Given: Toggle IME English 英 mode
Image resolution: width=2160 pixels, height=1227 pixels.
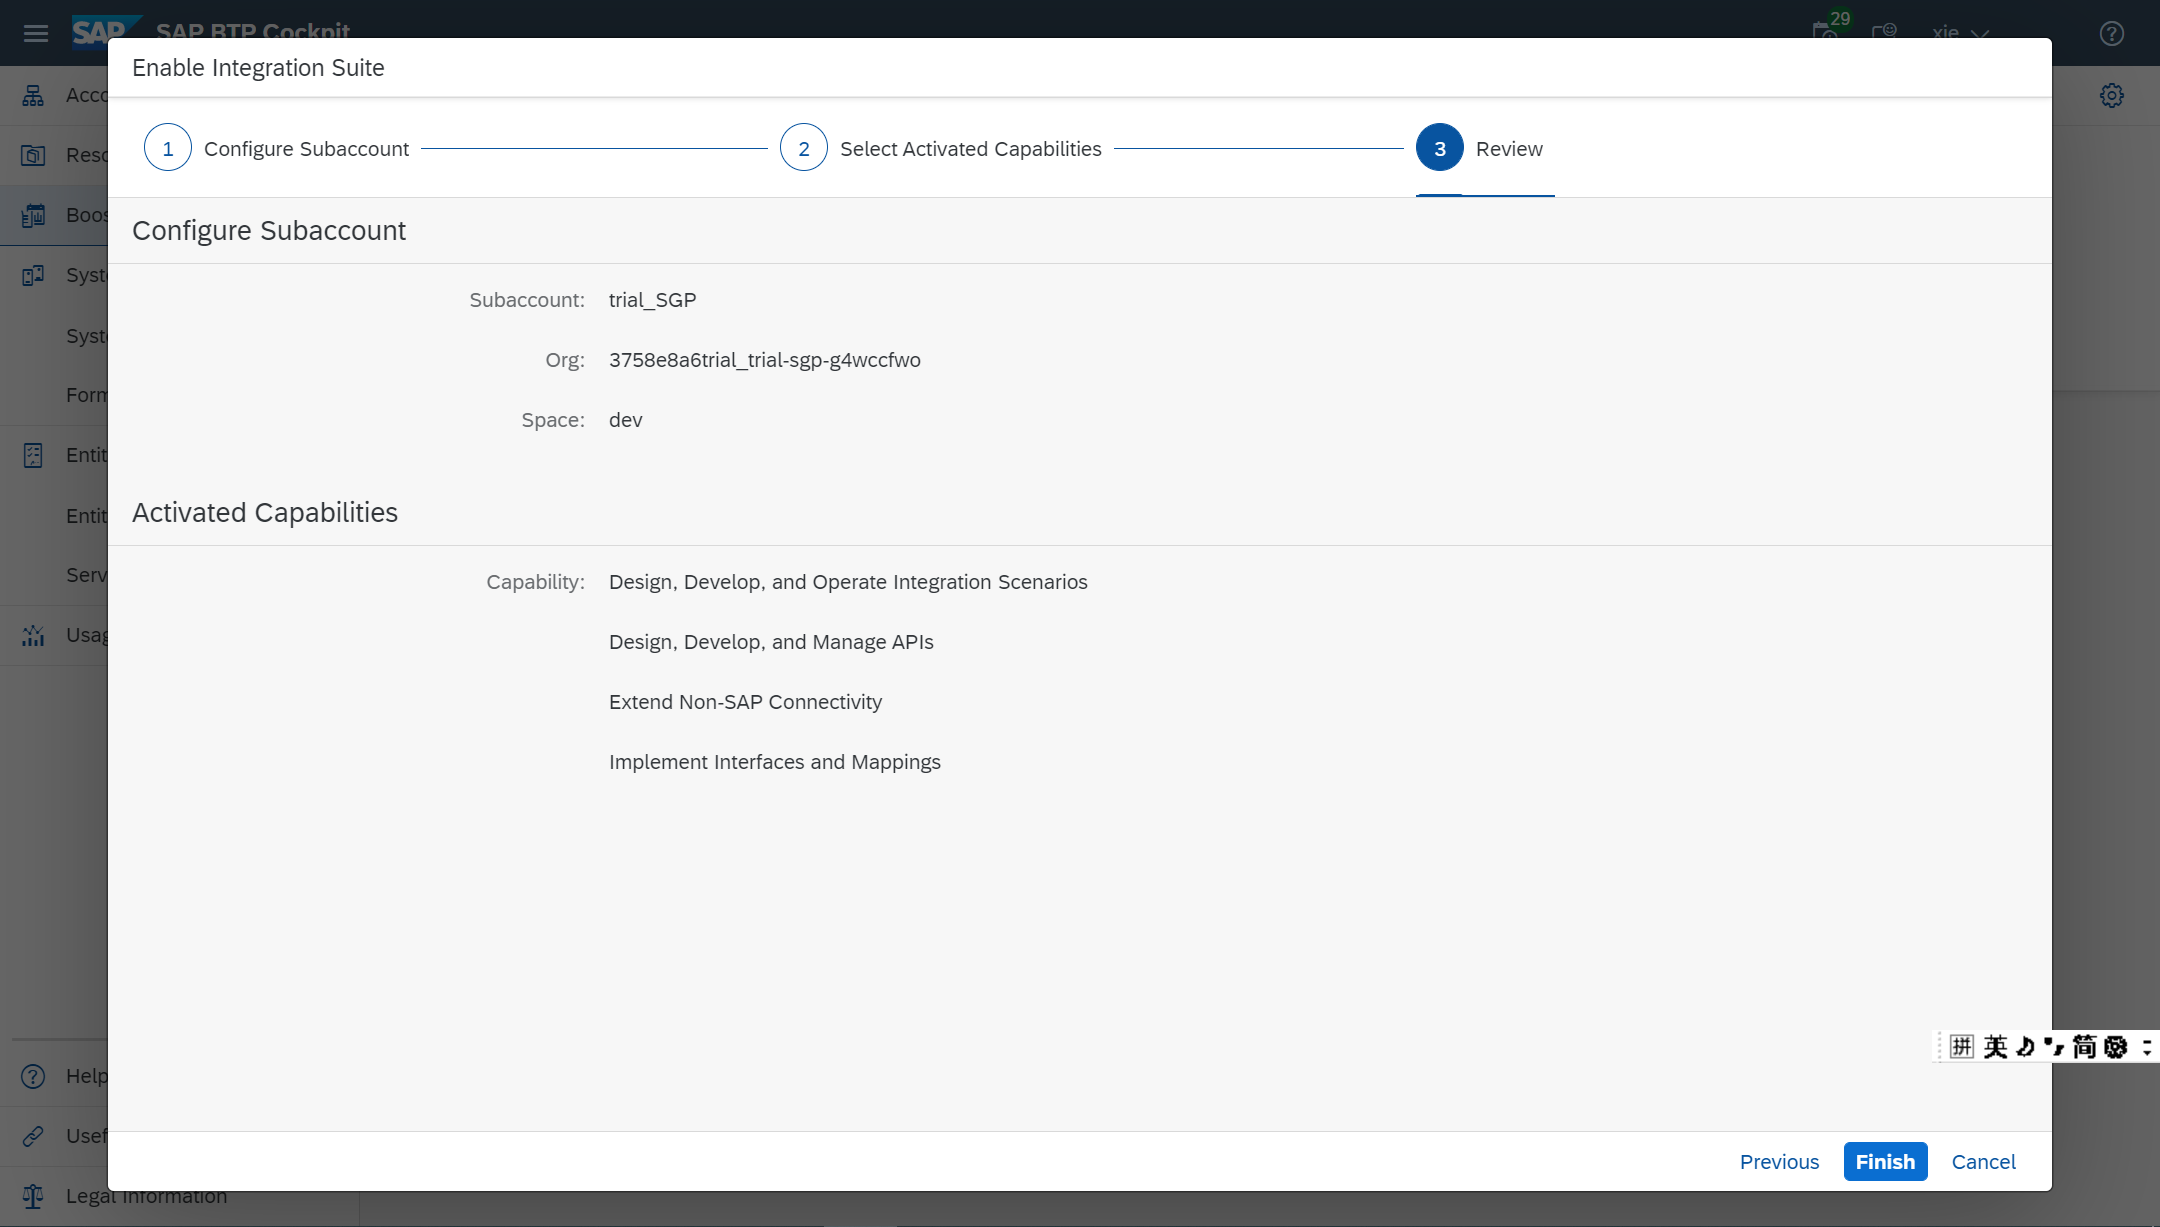Looking at the screenshot, I should pos(1995,1047).
